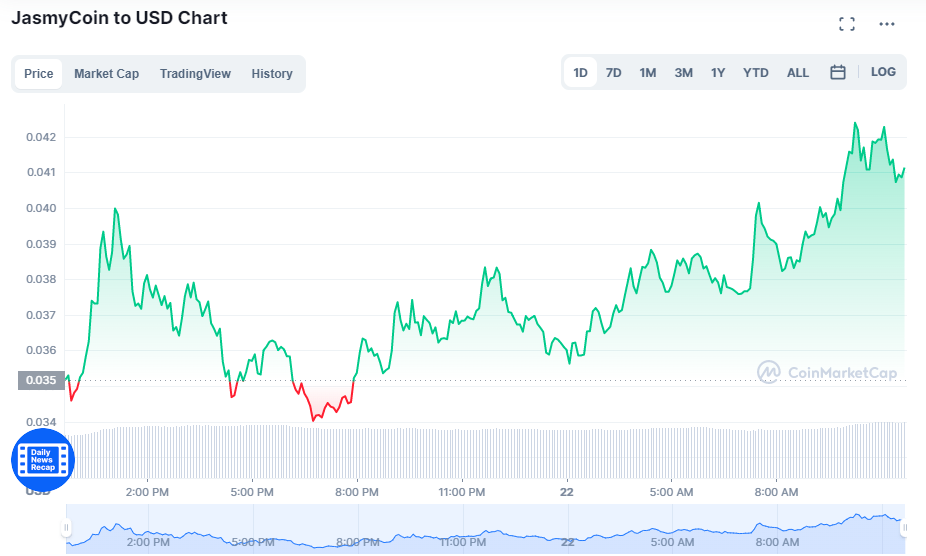The height and width of the screenshot is (556, 926).
Task: Show the YTD time range
Action: 755,73
